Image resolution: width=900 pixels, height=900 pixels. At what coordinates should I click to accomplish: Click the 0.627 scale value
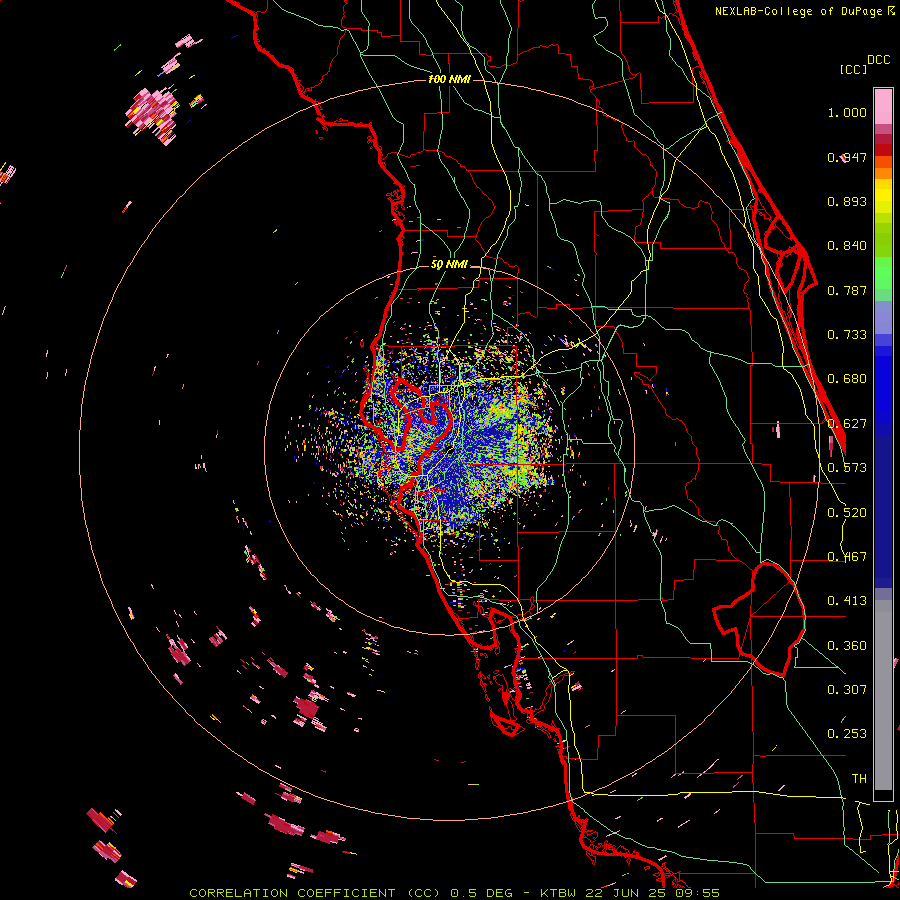point(847,424)
